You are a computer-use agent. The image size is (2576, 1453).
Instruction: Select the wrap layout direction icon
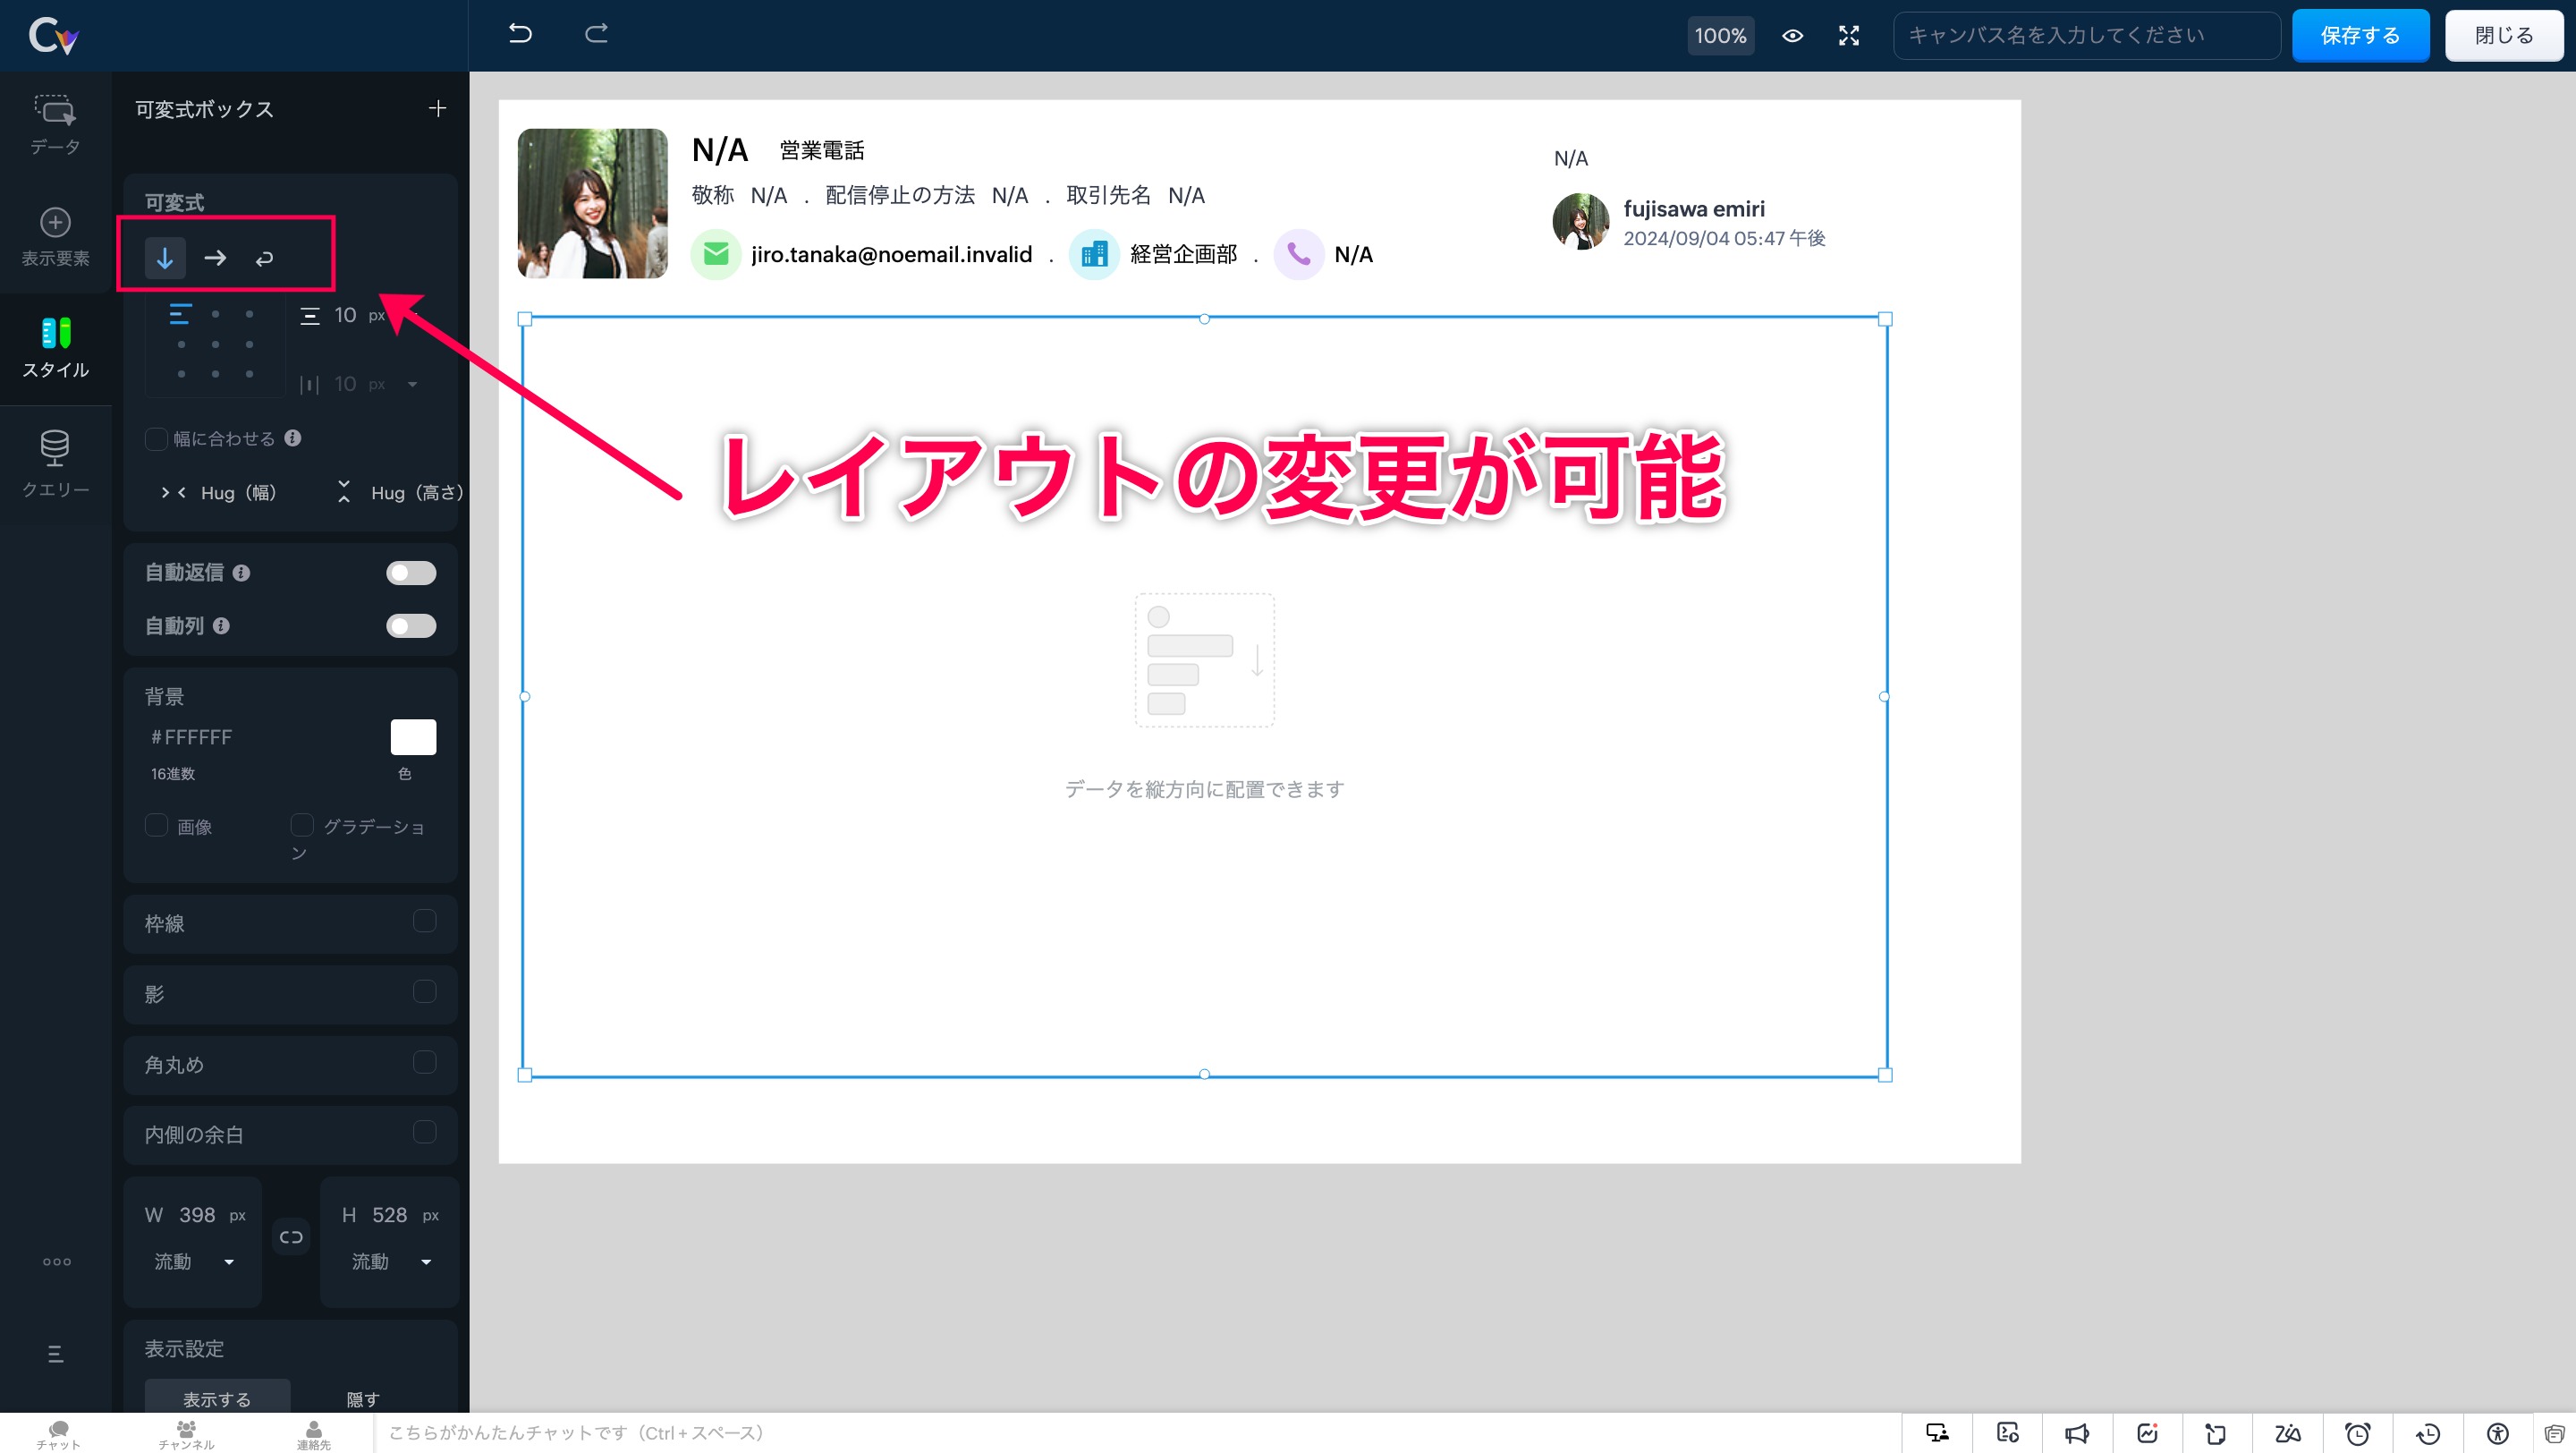coord(264,259)
